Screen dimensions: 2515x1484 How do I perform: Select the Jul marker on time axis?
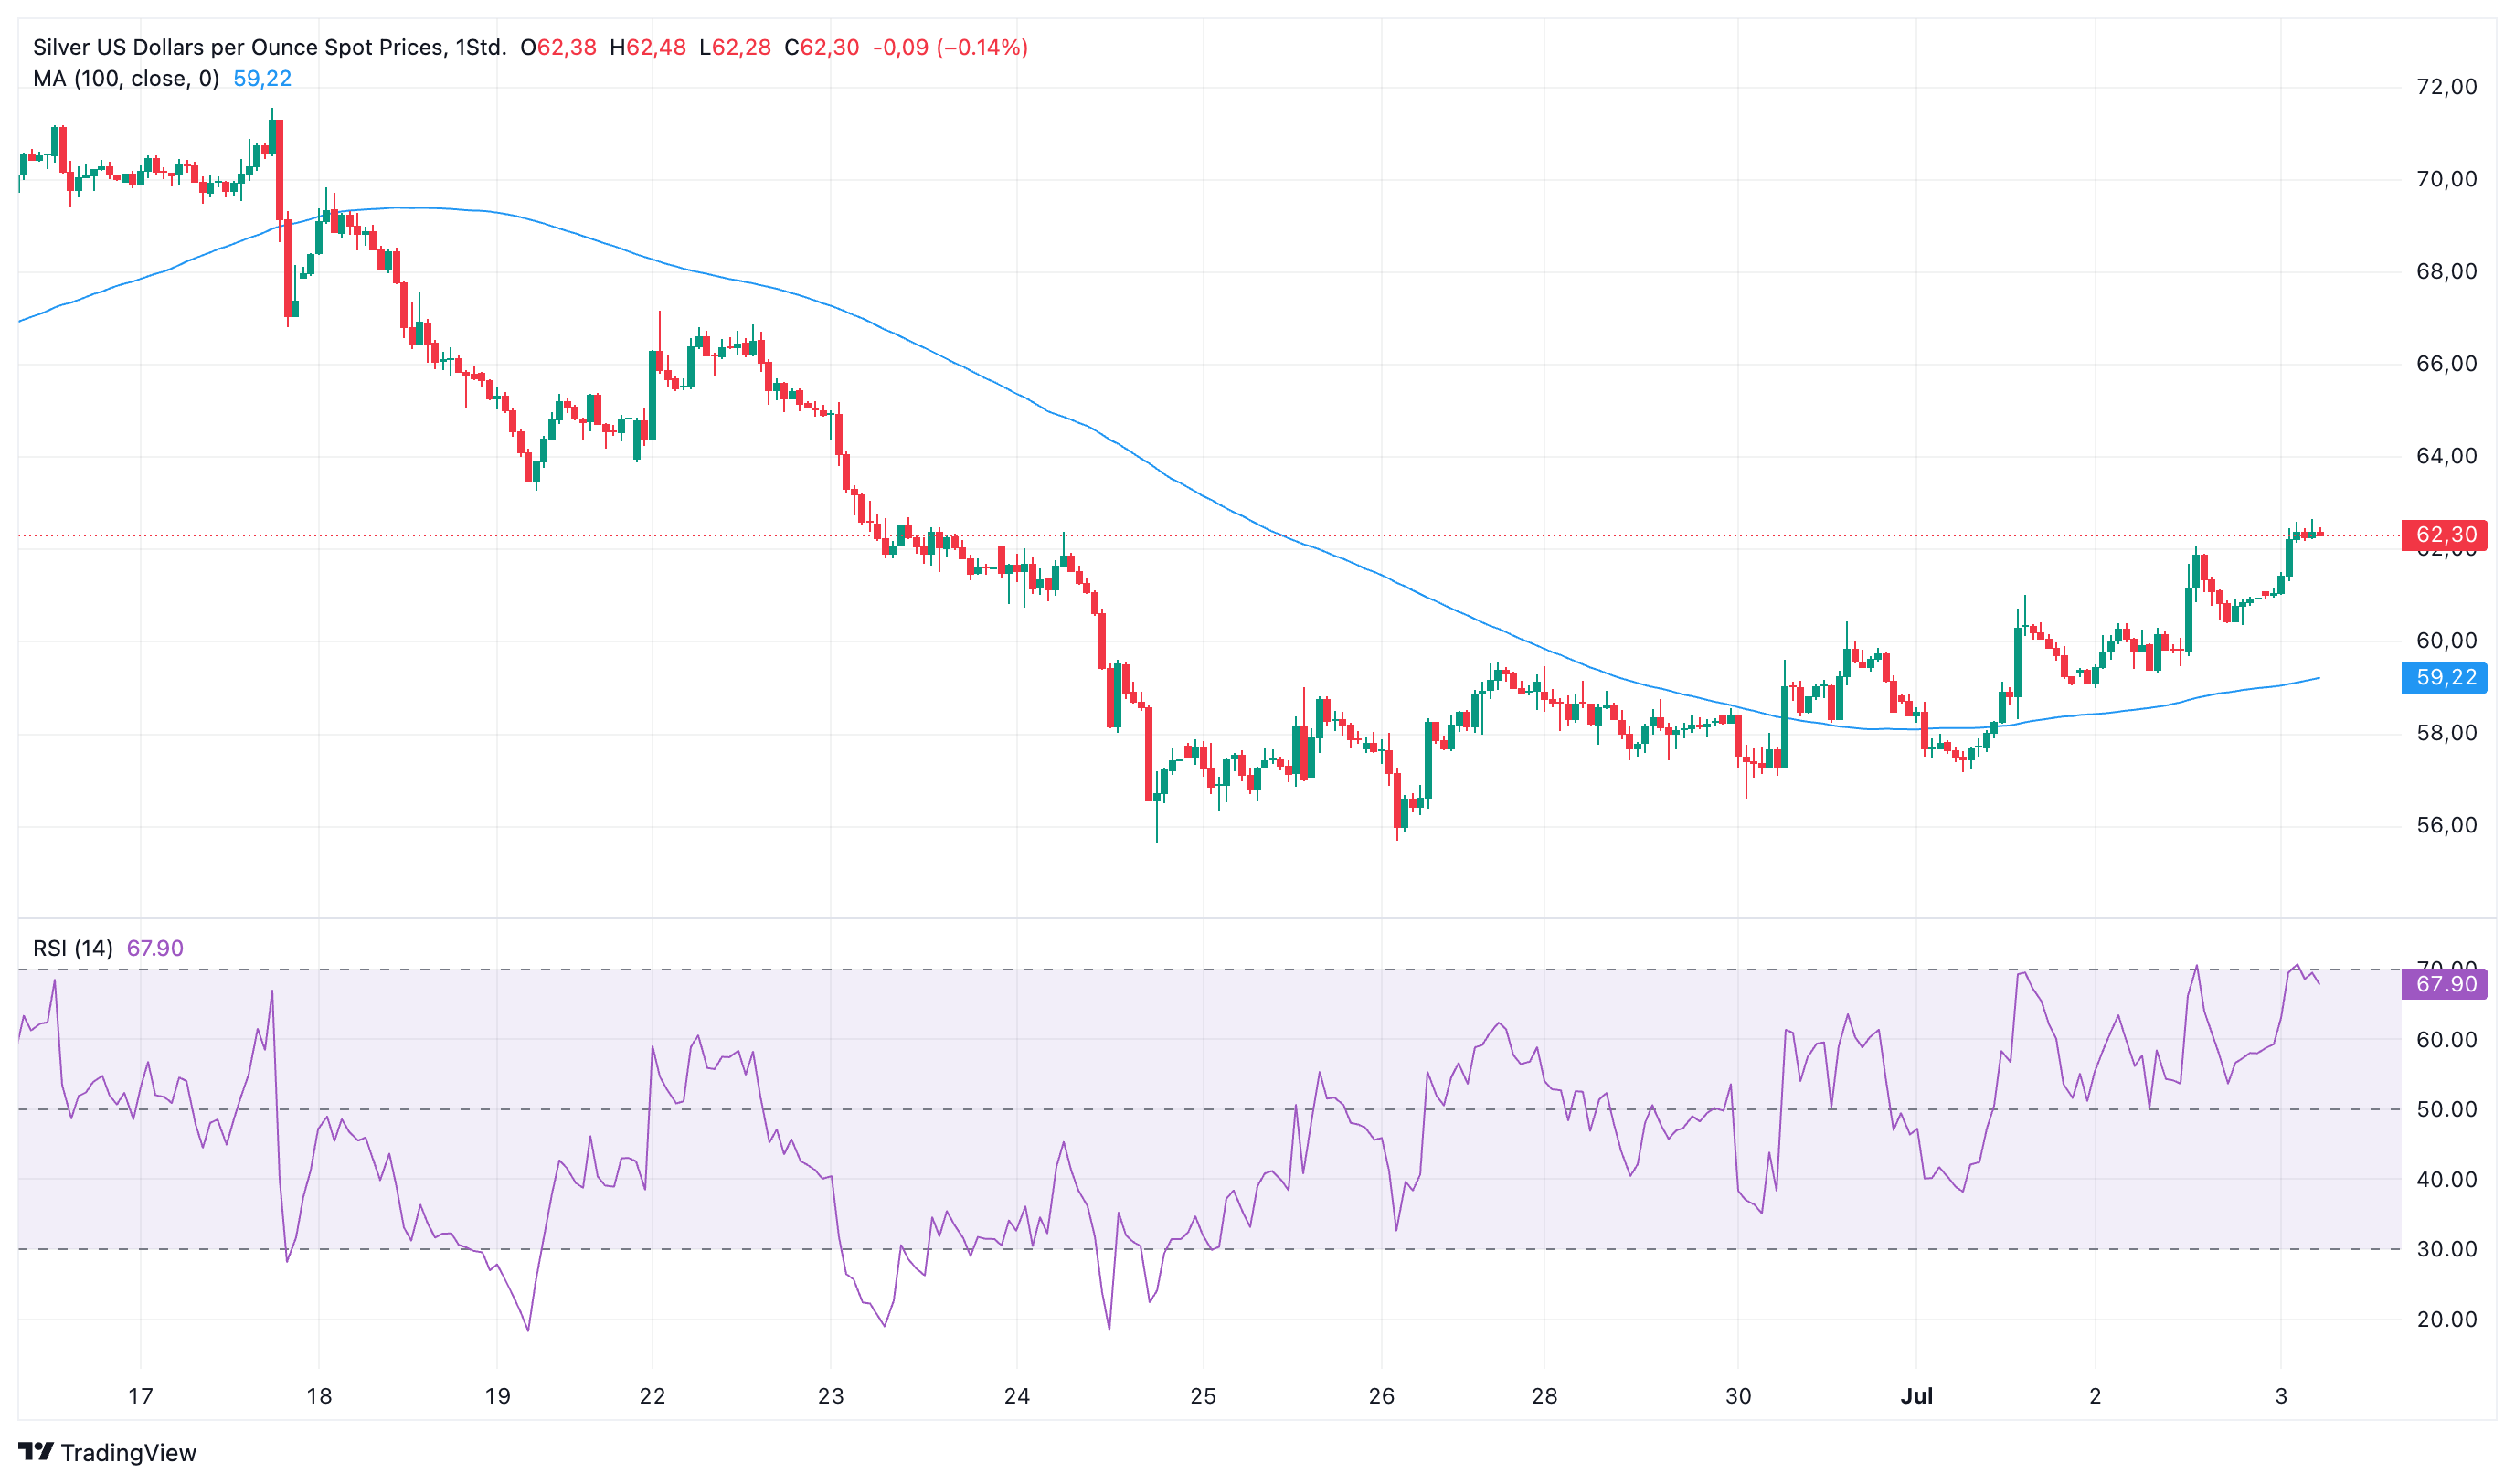pos(1916,1396)
